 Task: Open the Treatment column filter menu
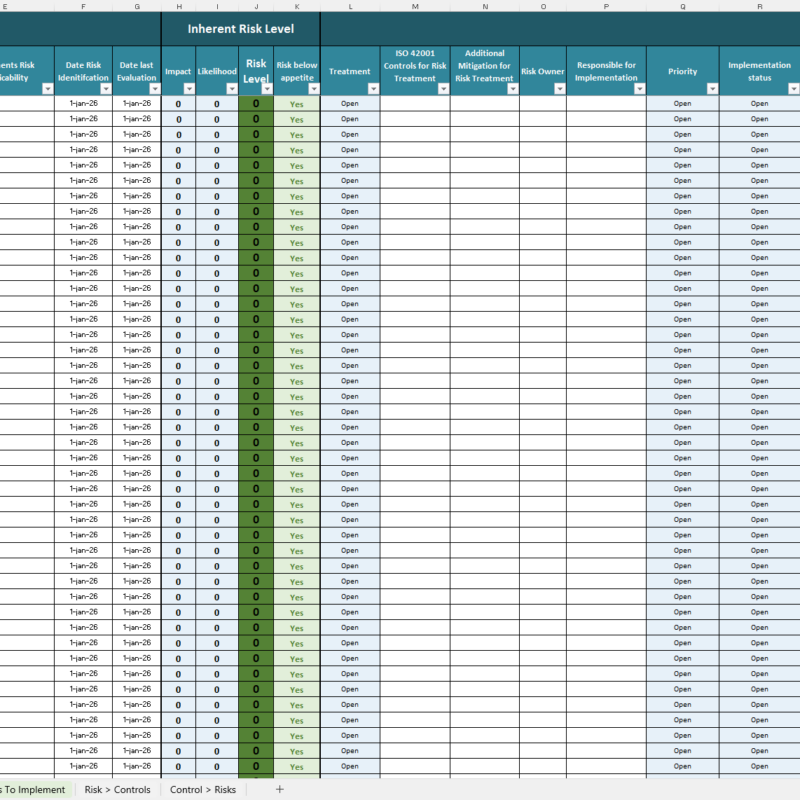pyautogui.click(x=372, y=88)
